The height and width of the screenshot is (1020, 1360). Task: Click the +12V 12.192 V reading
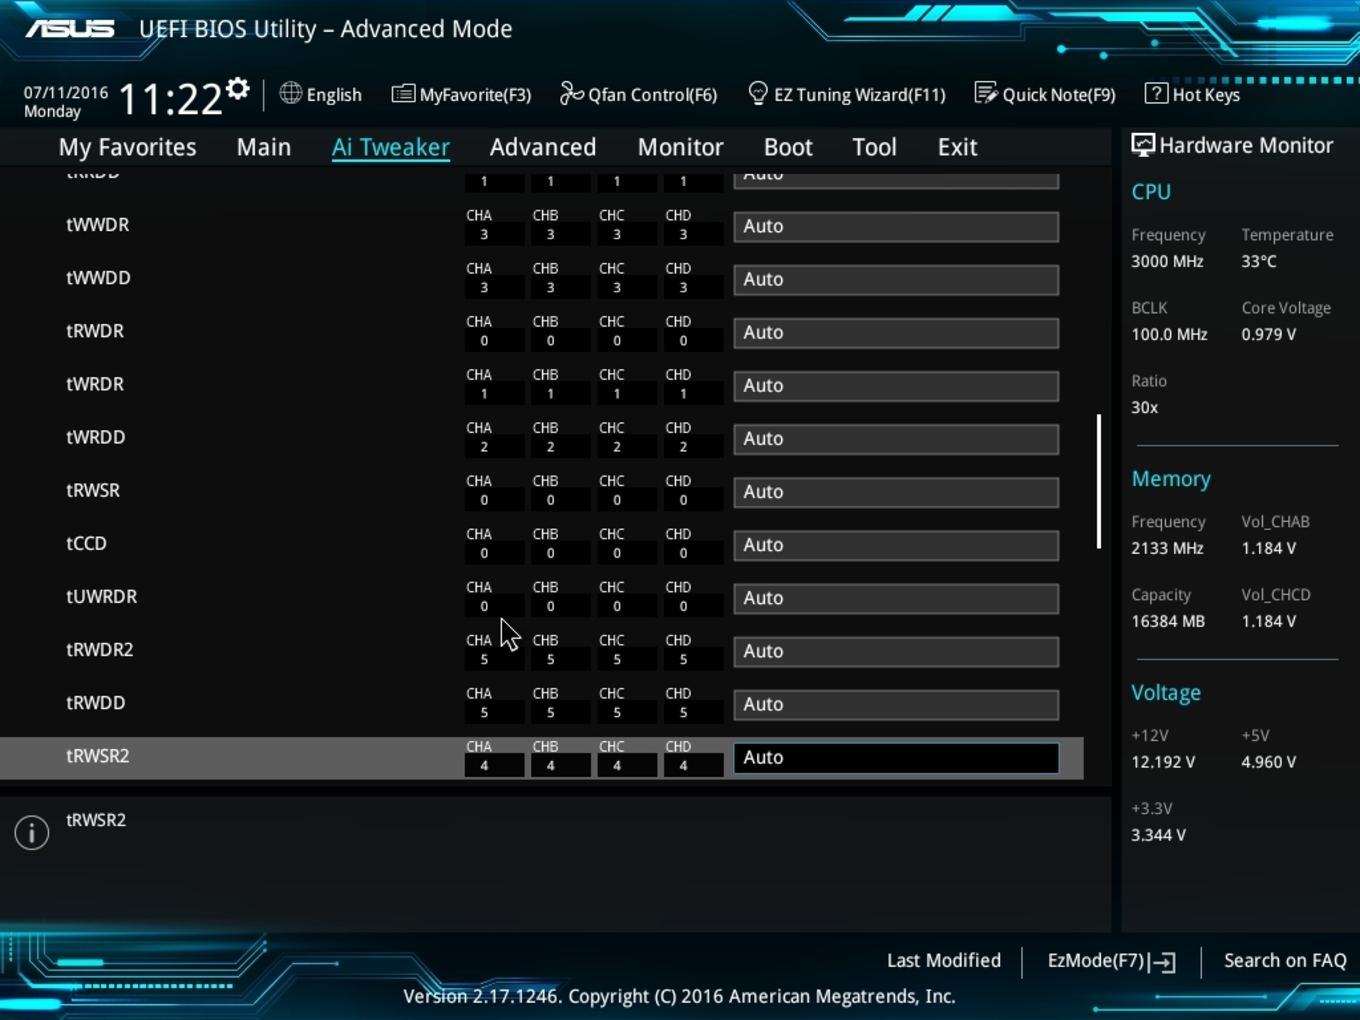[1163, 762]
